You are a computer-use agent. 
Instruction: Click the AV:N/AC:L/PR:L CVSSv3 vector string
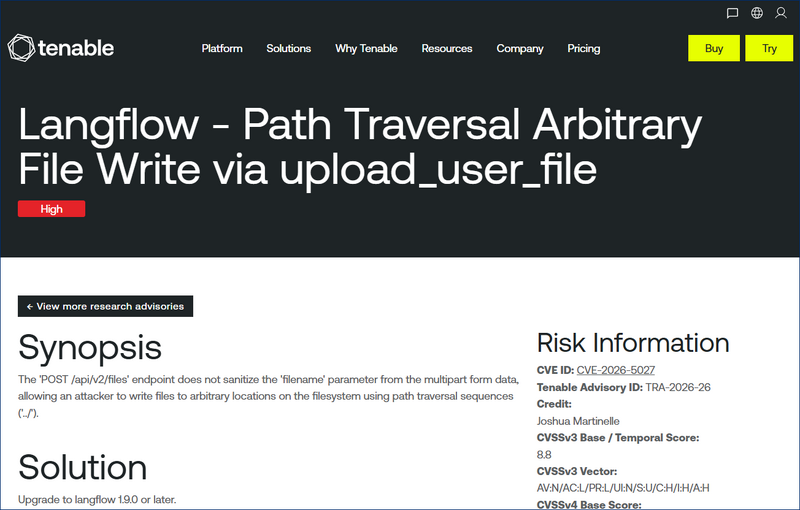coord(623,488)
